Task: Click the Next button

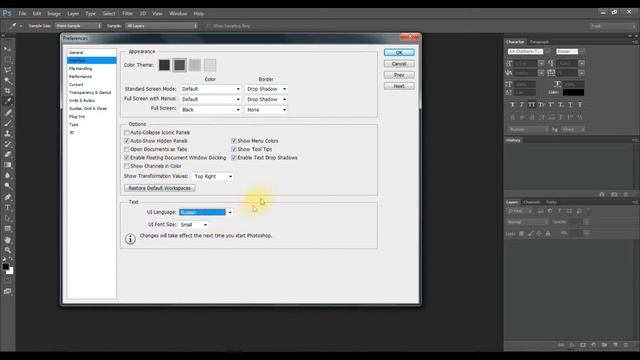Action: tap(399, 86)
